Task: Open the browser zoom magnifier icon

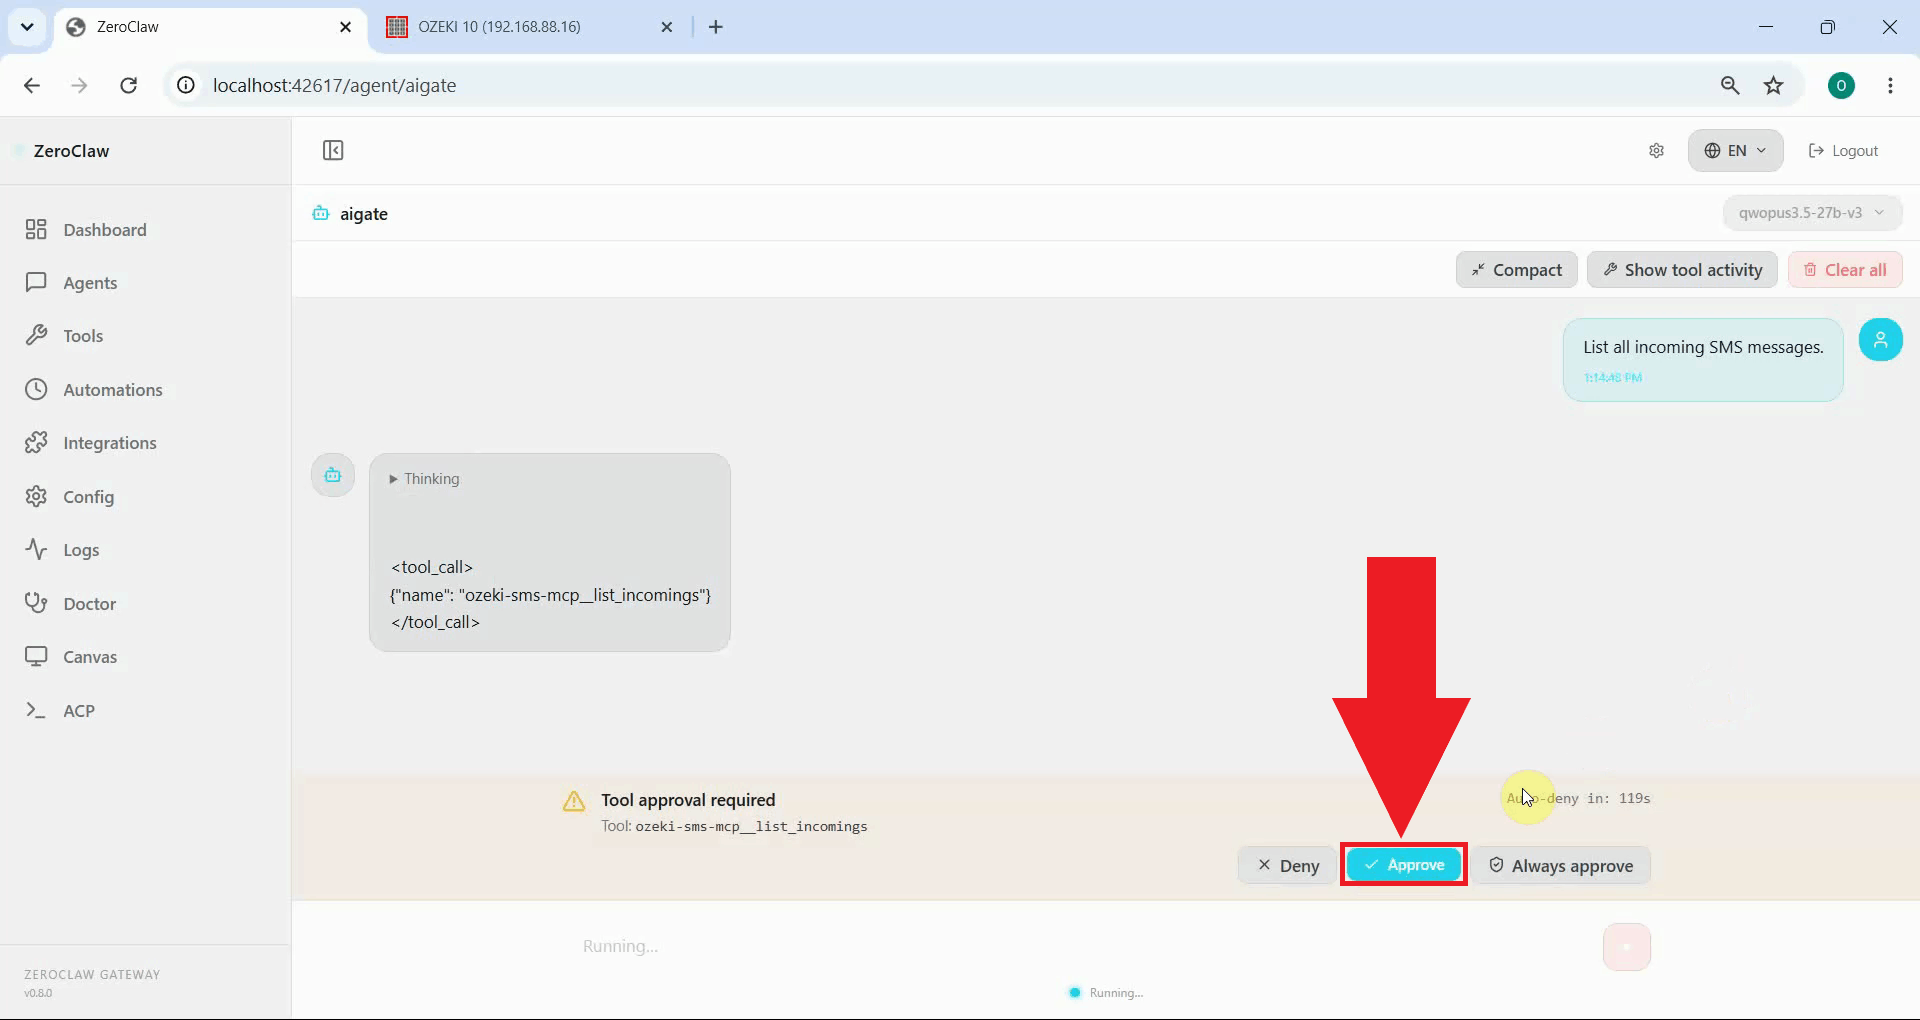Action: coord(1729,86)
